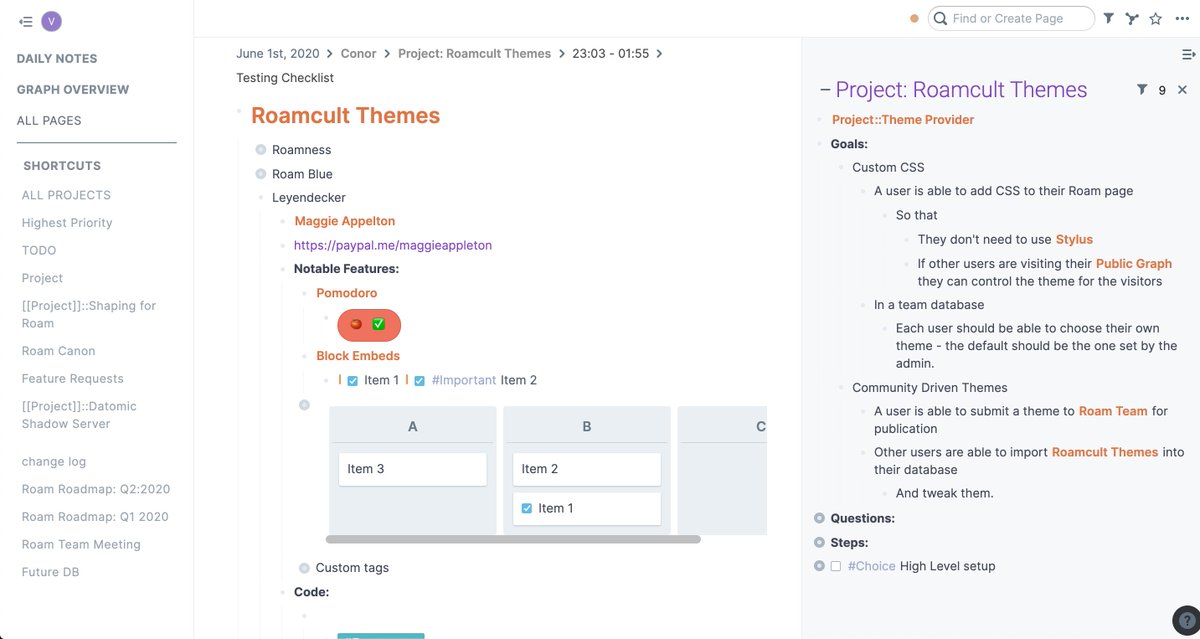The height and width of the screenshot is (639, 1200).
Task: Open TODO shortcut
Action: pyautogui.click(x=39, y=250)
